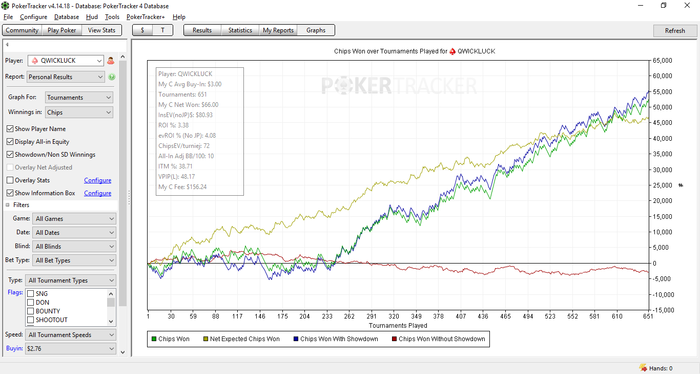Open the Graph For Tournaments dropdown
Viewport: 700px width, 374px height.
[79, 97]
